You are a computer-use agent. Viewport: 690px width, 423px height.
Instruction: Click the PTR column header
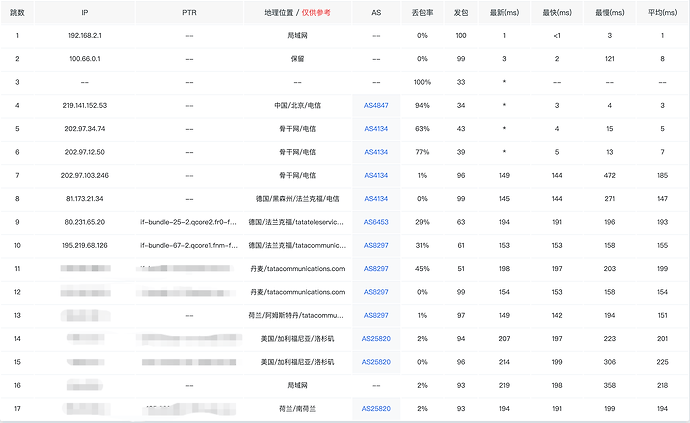coord(189,12)
